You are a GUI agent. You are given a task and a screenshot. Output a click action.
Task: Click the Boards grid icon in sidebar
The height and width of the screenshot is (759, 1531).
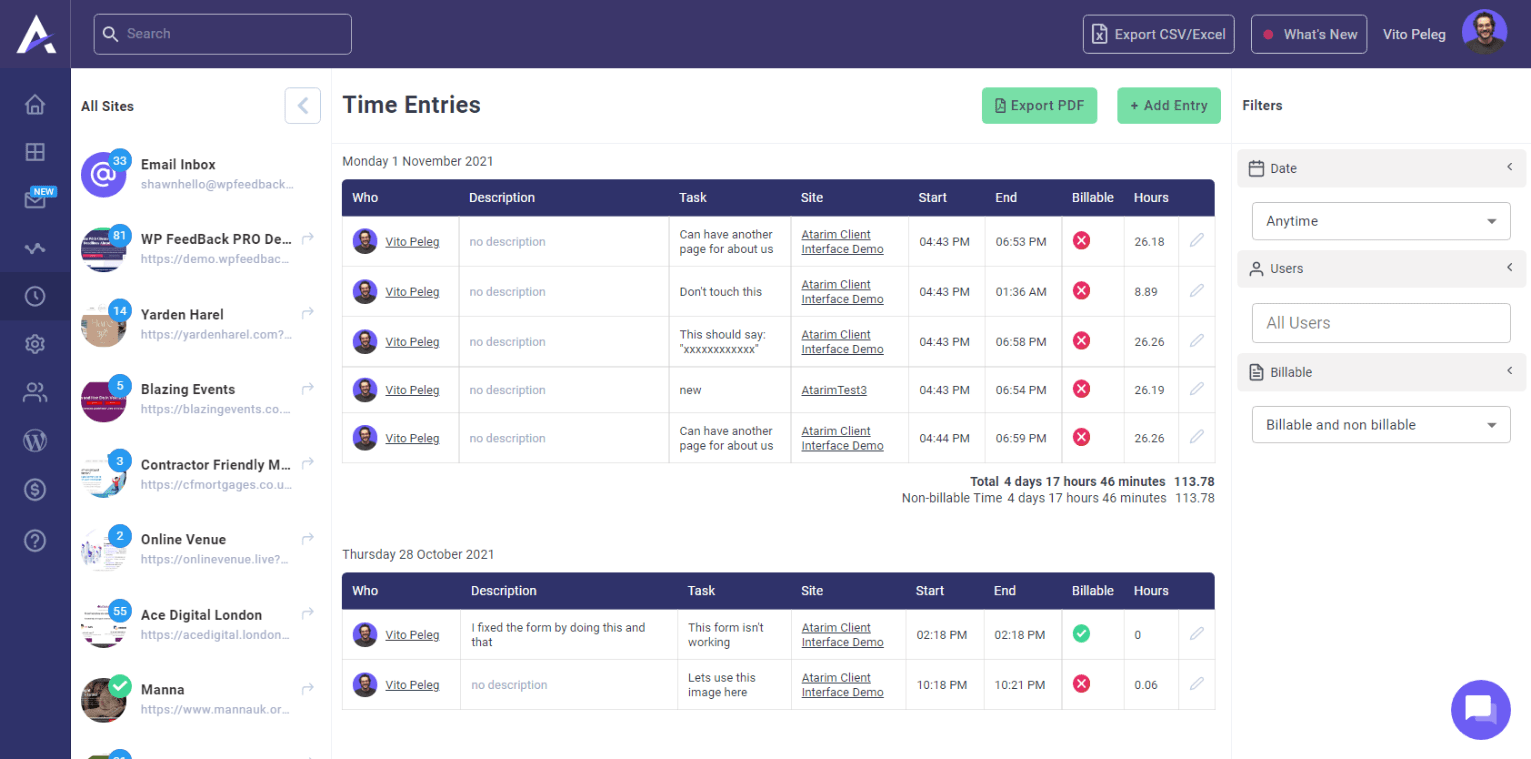[35, 152]
